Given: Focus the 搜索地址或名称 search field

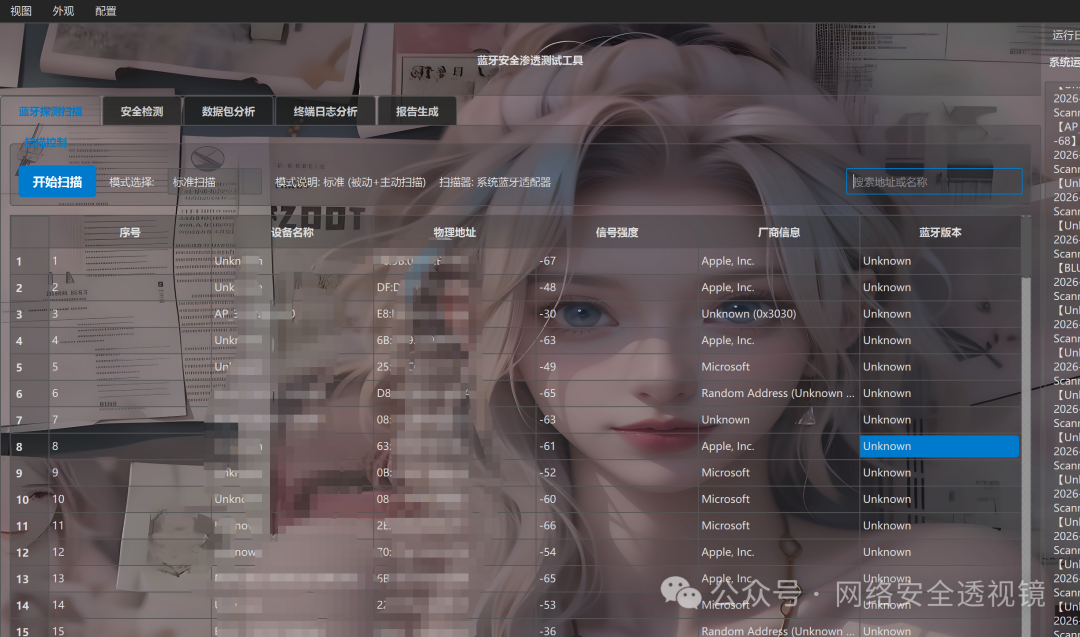Looking at the screenshot, I should tap(934, 182).
